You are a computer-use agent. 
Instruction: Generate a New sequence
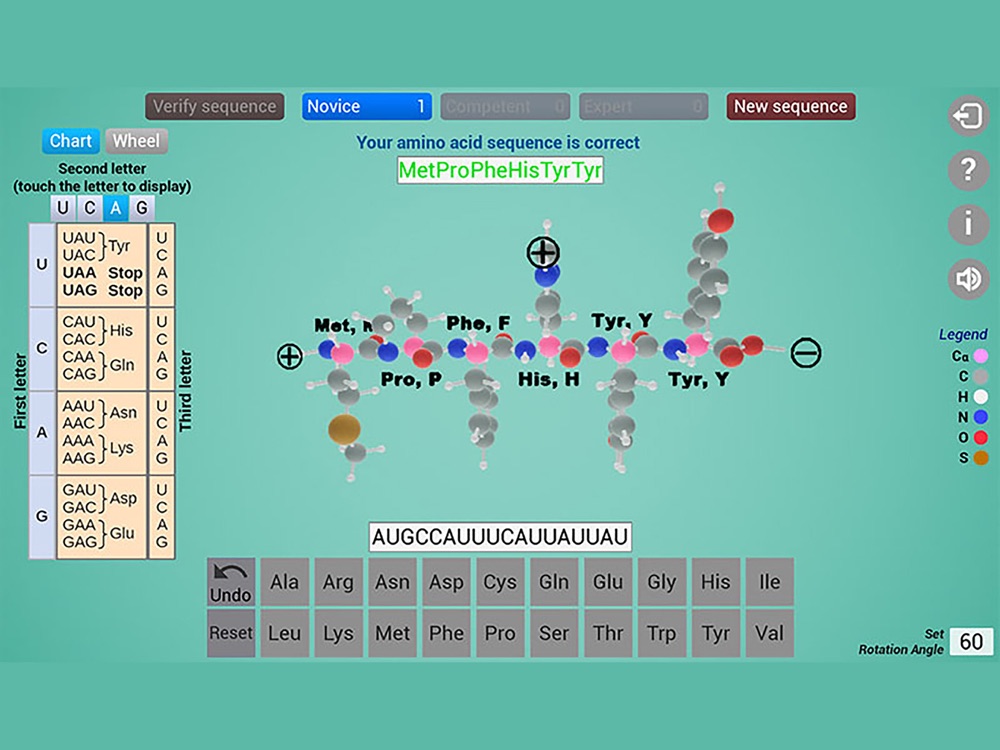[790, 107]
